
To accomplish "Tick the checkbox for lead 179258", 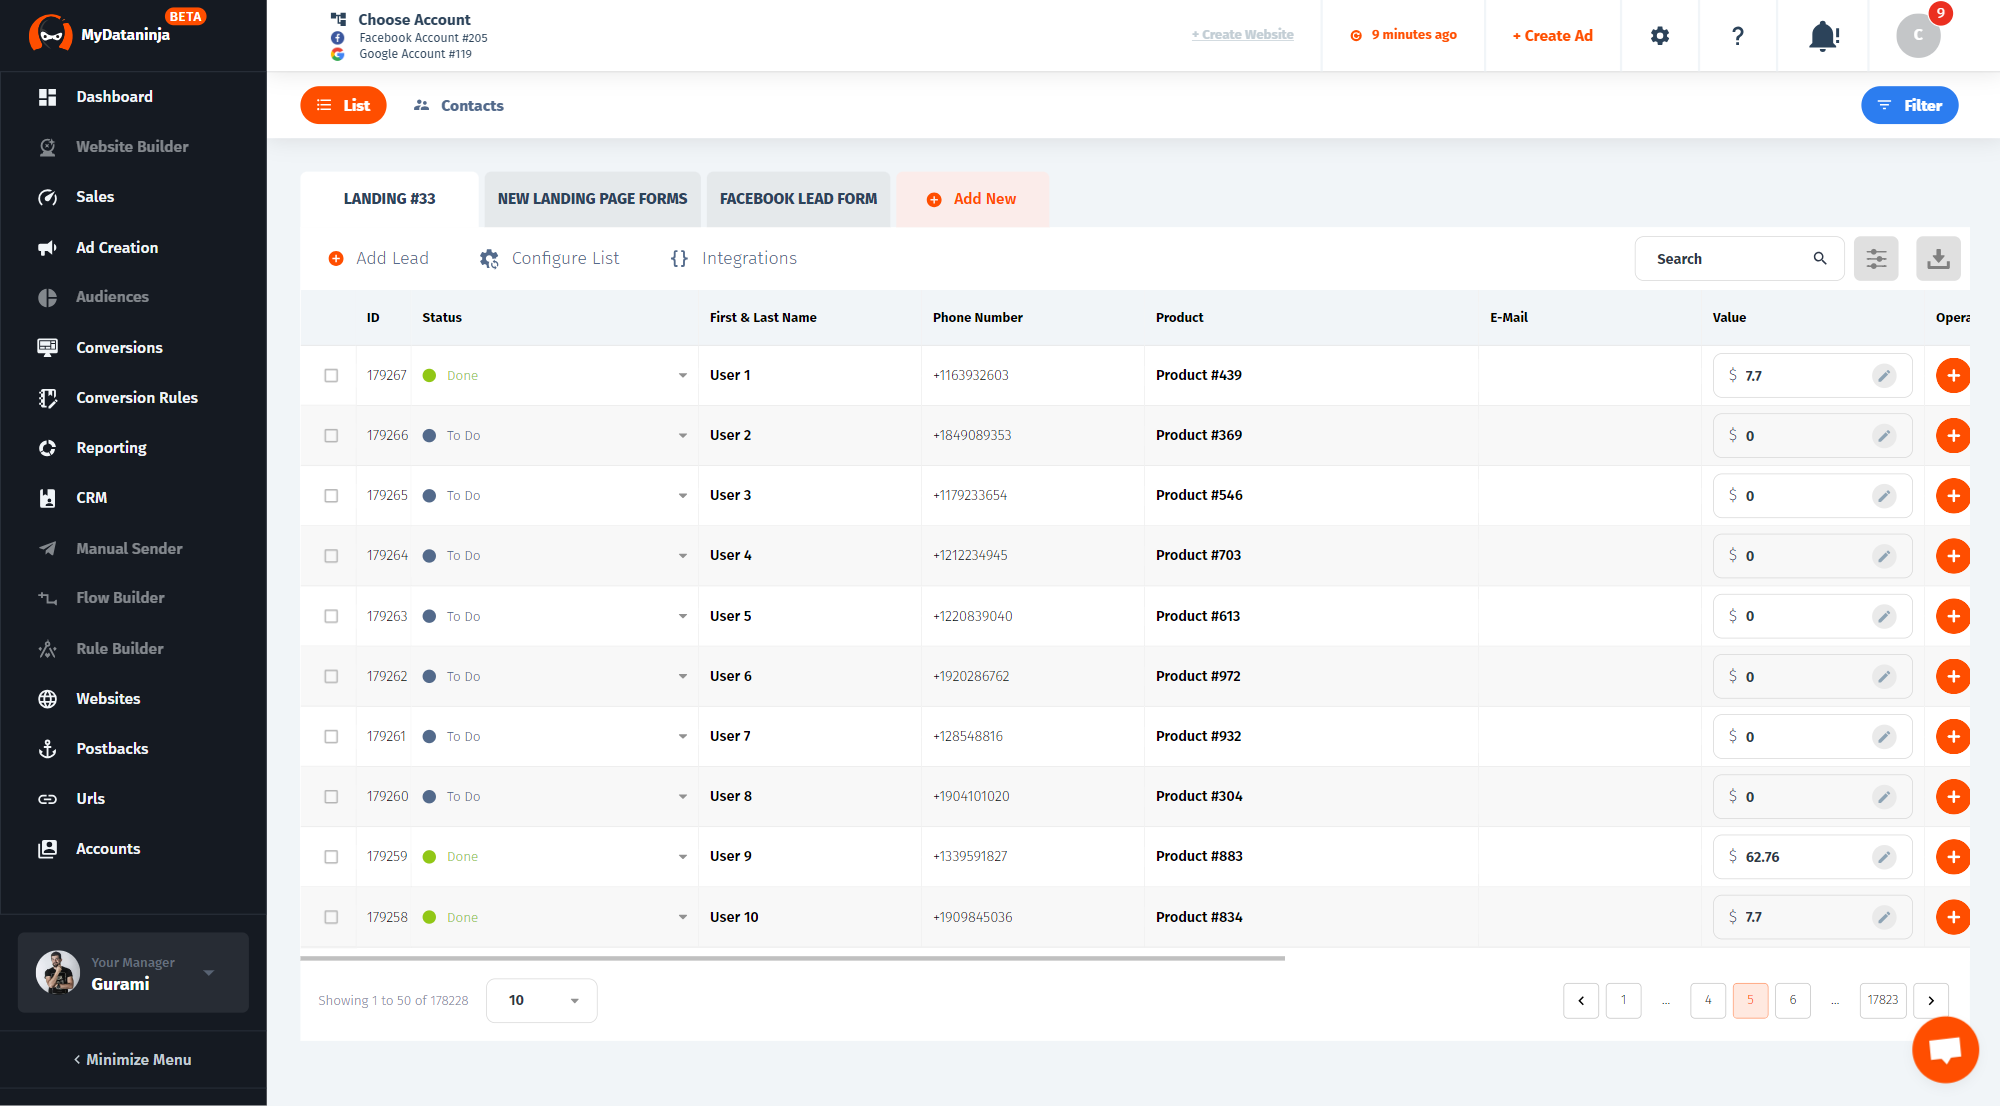I will [331, 917].
